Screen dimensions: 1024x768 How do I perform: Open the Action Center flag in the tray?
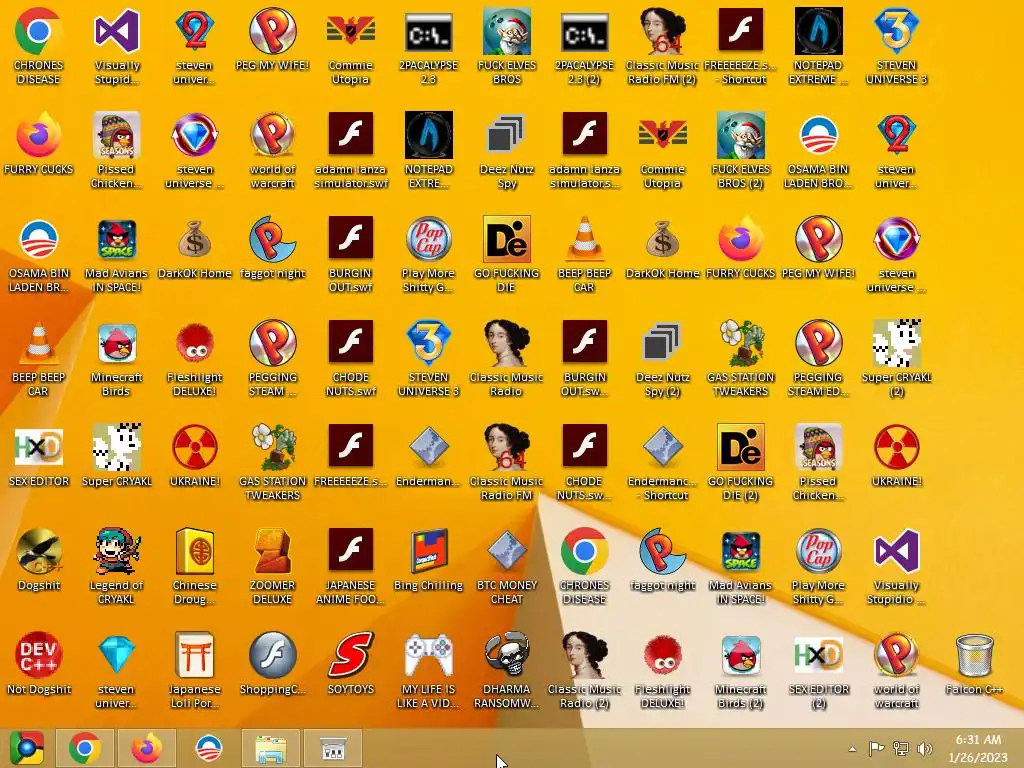pyautogui.click(x=876, y=748)
